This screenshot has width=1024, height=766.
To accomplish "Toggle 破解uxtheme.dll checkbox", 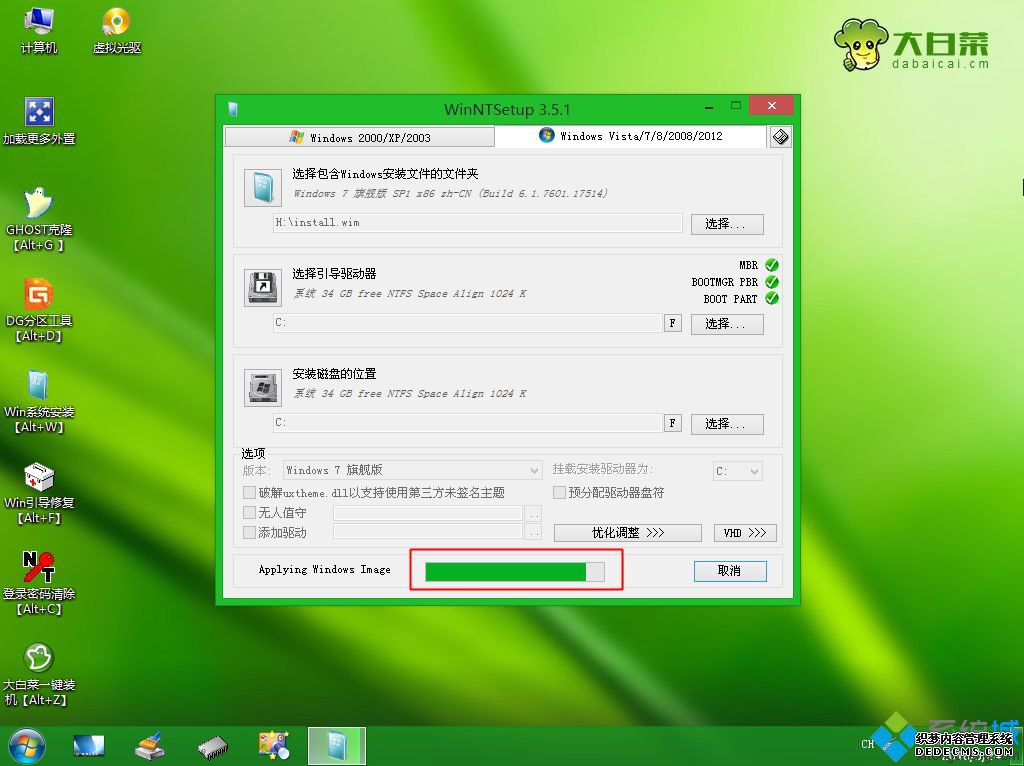I will pyautogui.click(x=249, y=492).
